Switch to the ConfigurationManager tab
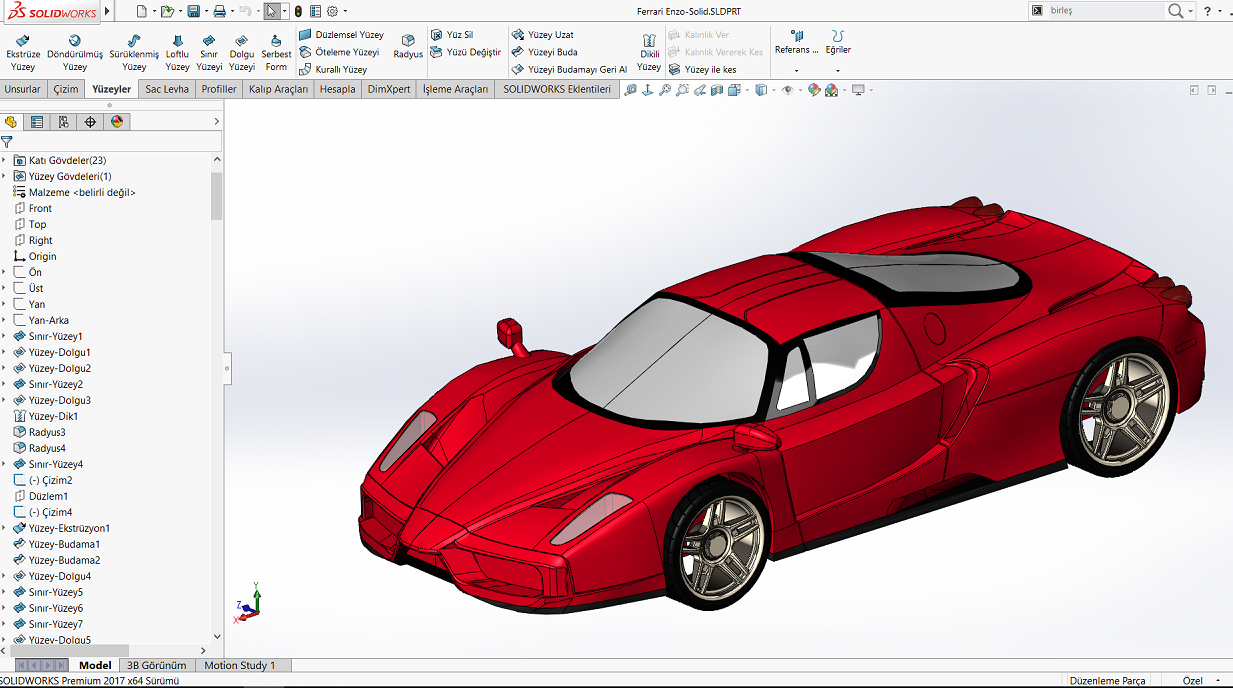This screenshot has height=688, width=1233. pyautogui.click(x=64, y=122)
